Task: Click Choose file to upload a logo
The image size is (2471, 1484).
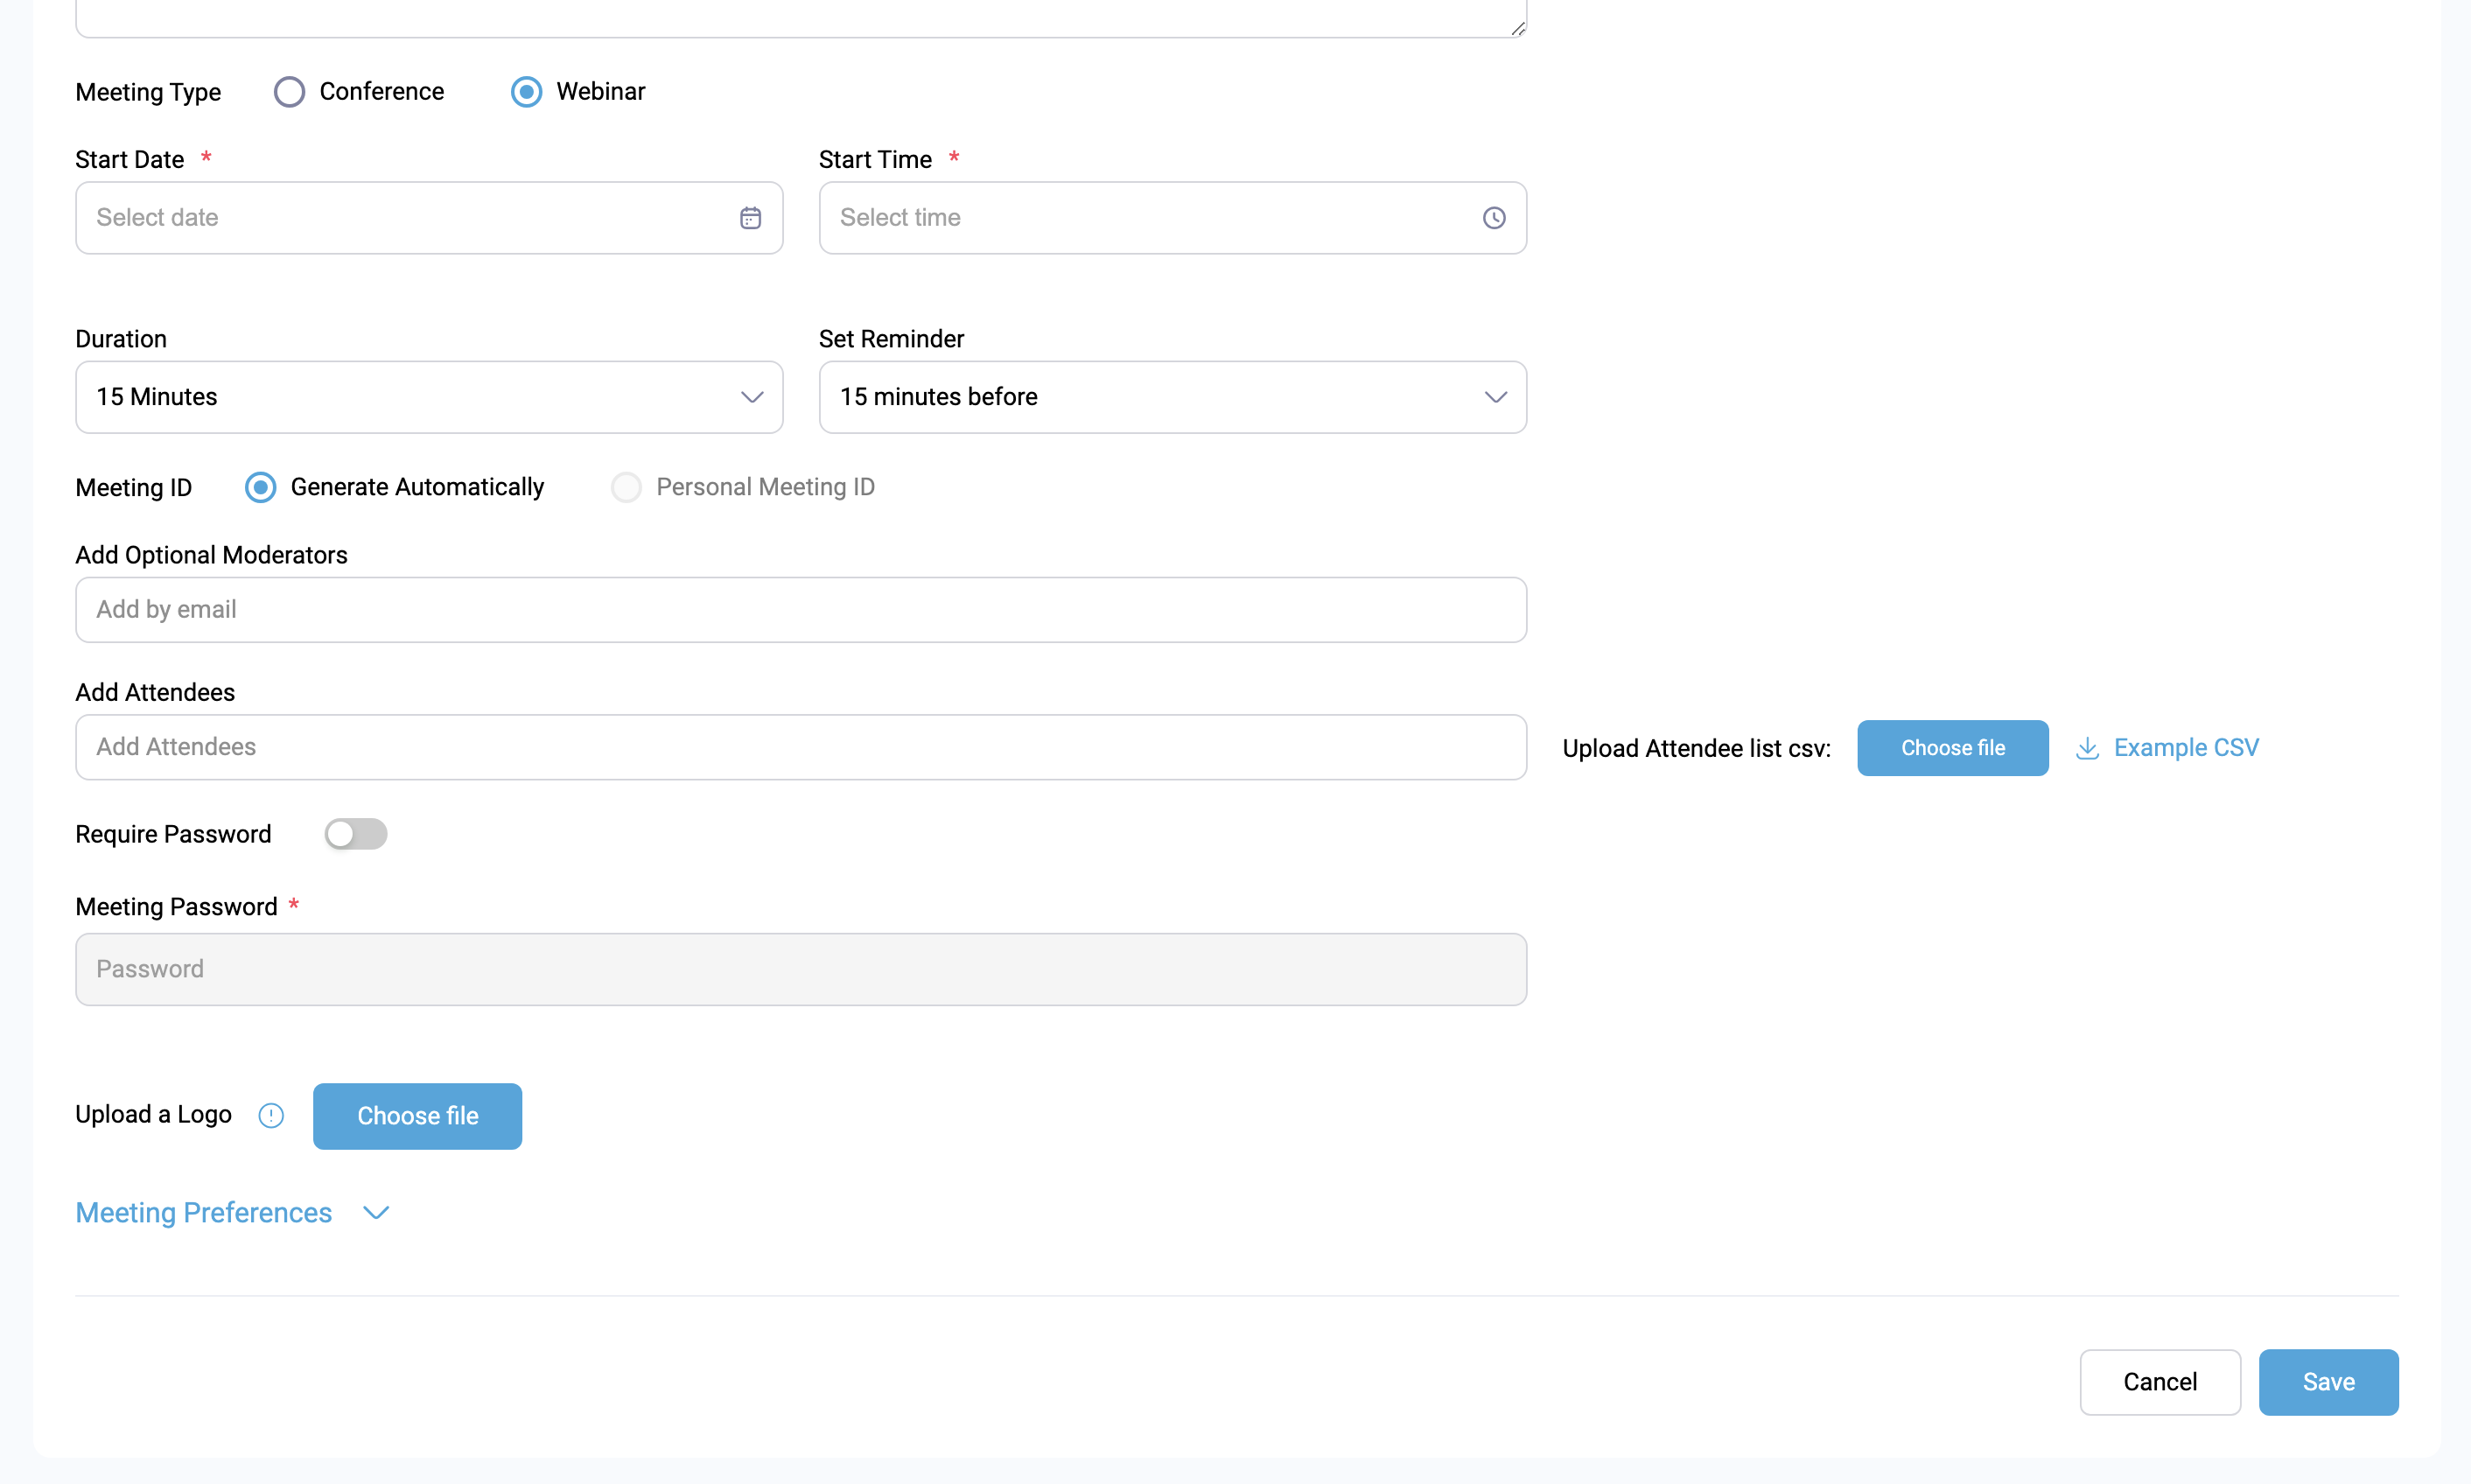Action: click(x=417, y=1116)
